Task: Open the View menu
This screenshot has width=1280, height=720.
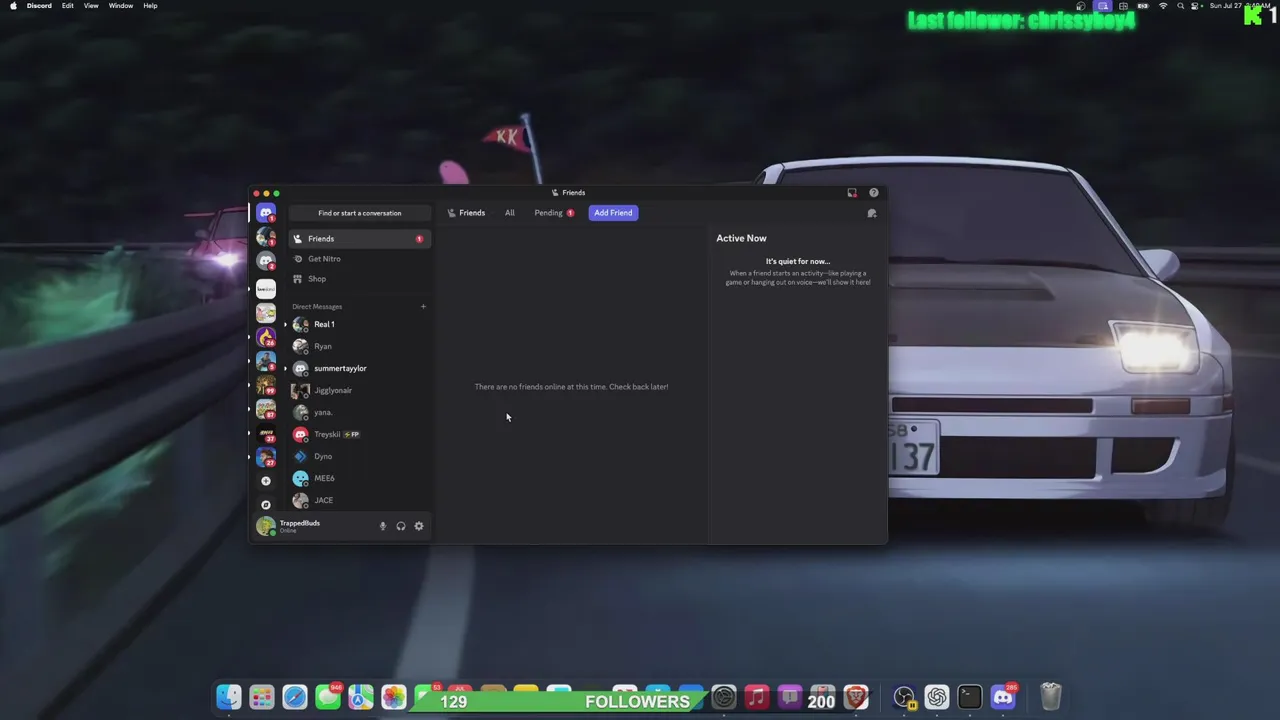Action: coord(91,6)
